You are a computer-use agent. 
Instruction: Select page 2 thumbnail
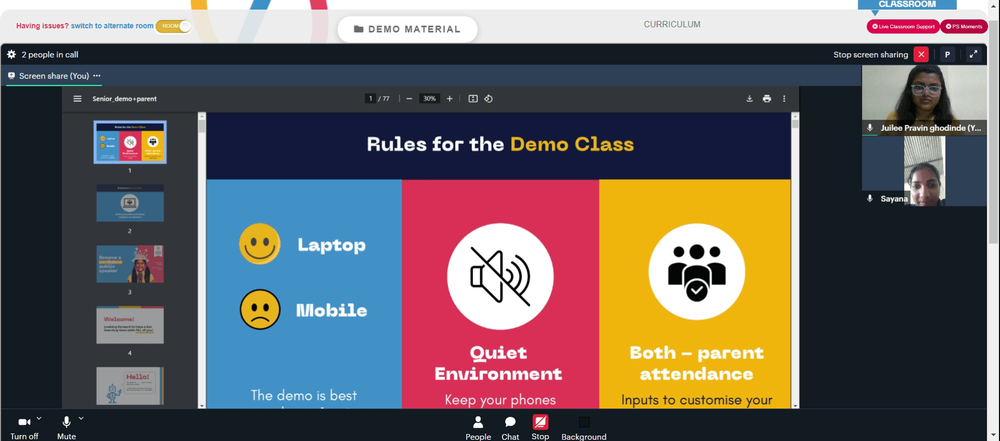pos(130,203)
